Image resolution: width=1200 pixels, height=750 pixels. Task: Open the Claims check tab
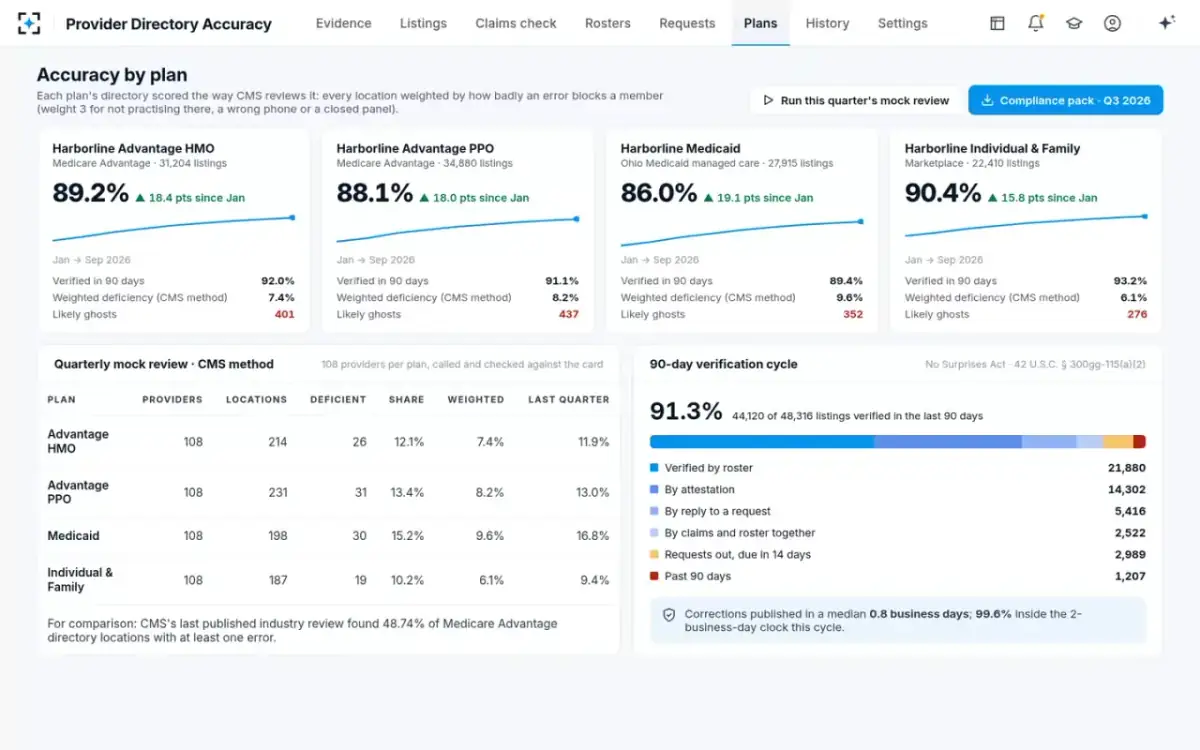click(516, 23)
